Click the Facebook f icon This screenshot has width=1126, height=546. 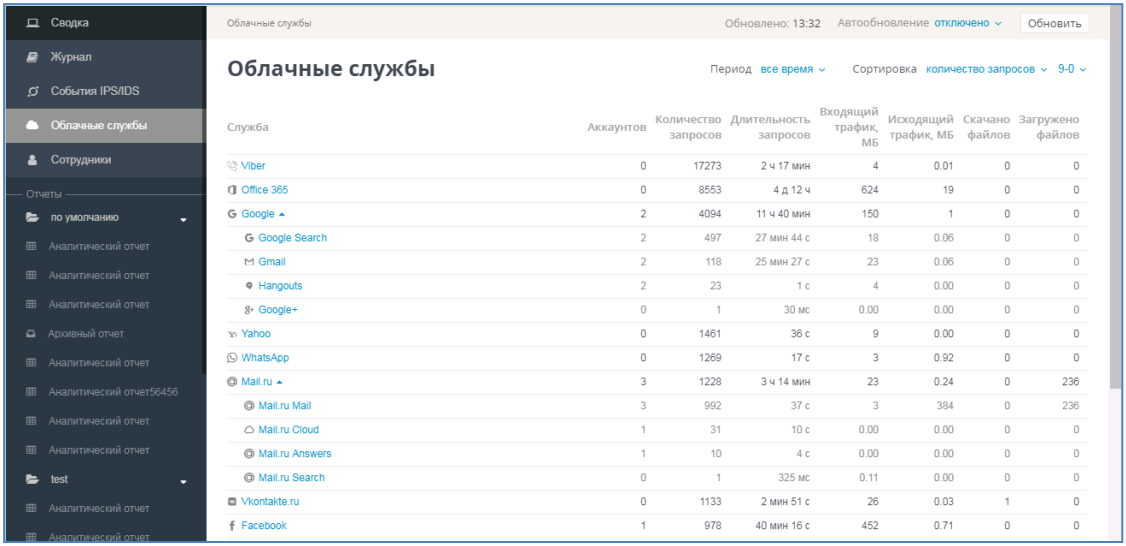point(231,526)
